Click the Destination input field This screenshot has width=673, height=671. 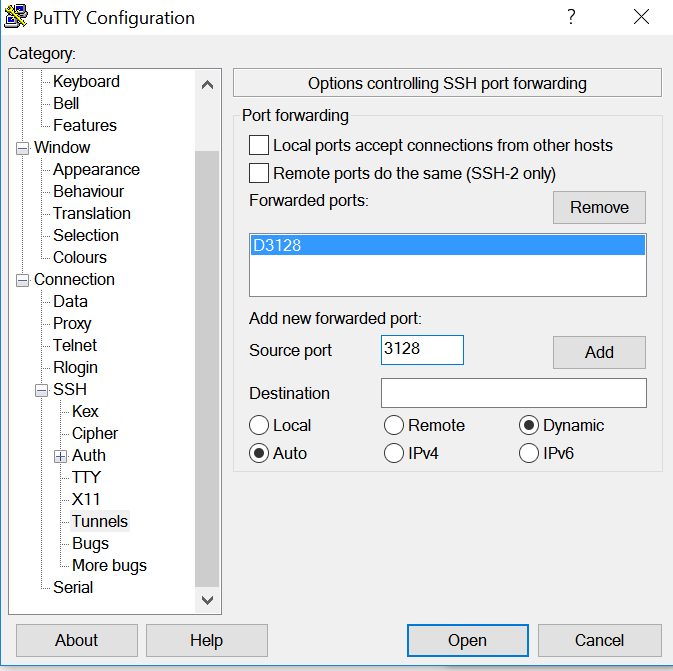(514, 393)
